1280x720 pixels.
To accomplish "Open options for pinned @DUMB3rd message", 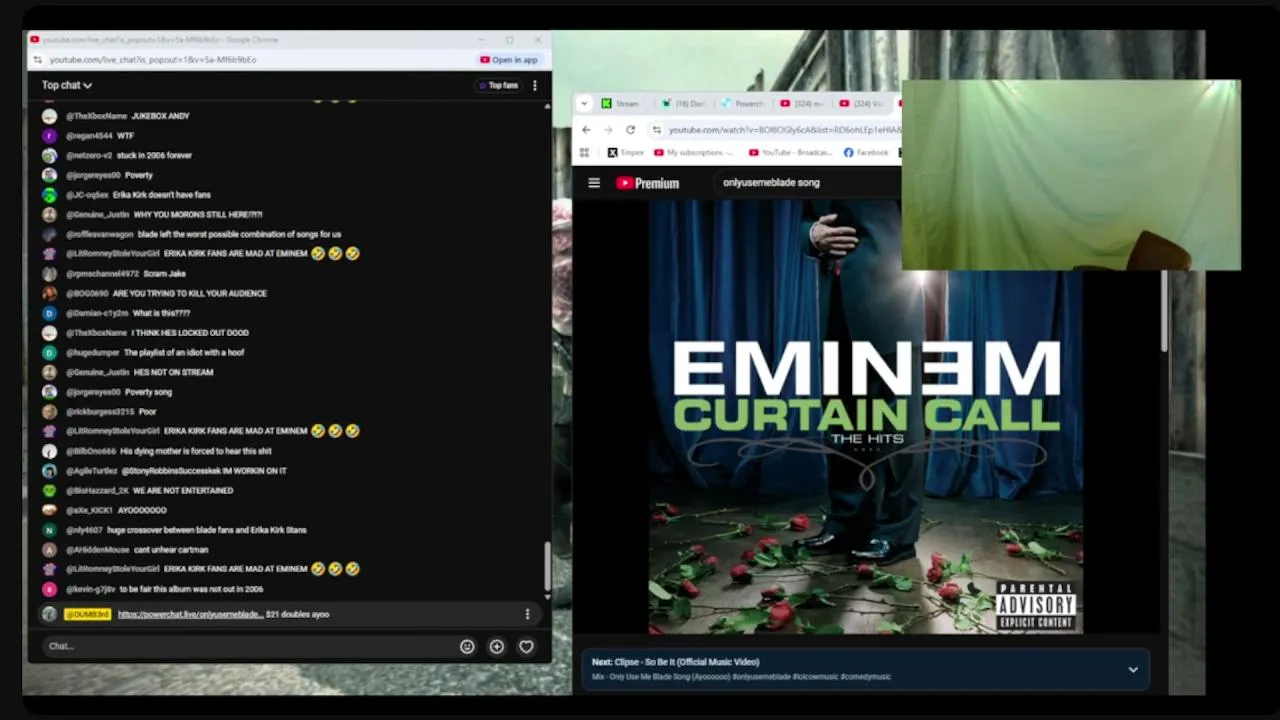I will click(527, 614).
